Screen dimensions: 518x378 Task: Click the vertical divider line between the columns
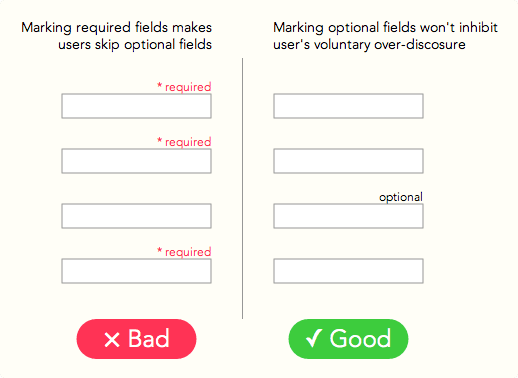pyautogui.click(x=242, y=188)
